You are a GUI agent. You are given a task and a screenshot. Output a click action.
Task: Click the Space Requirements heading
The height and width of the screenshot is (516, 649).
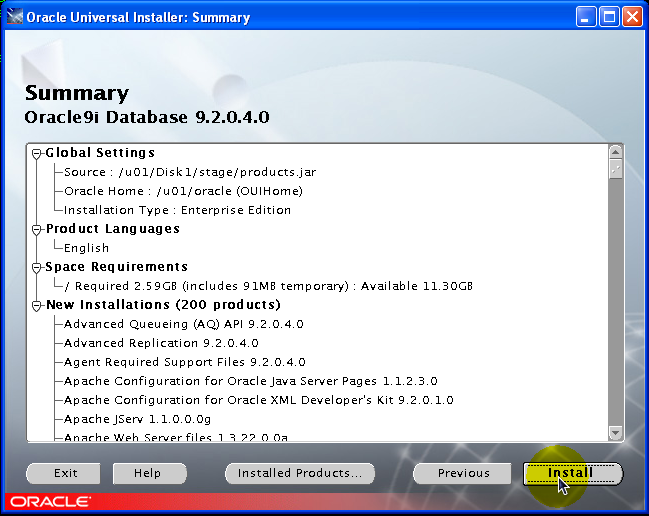coord(116,267)
